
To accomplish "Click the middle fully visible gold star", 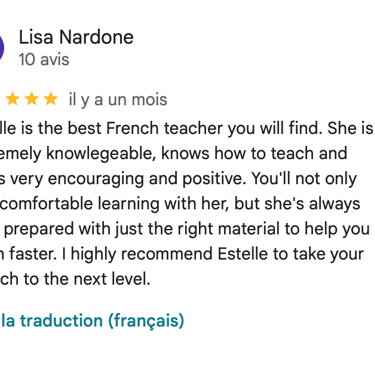I will (x=32, y=99).
